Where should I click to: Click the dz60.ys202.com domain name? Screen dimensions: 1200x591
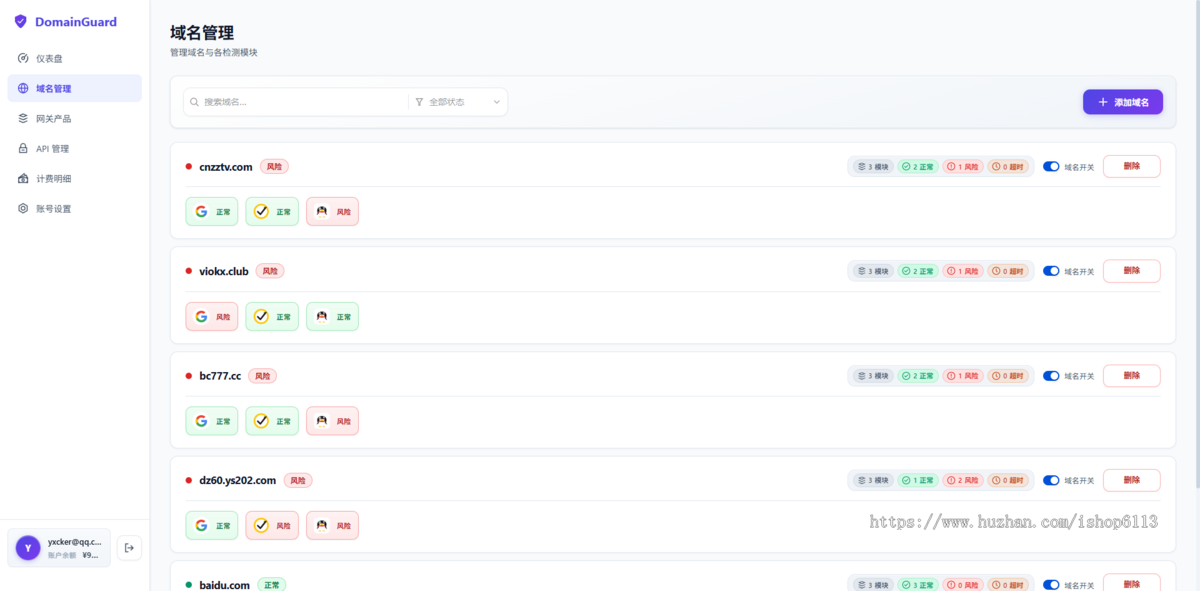[x=238, y=481]
